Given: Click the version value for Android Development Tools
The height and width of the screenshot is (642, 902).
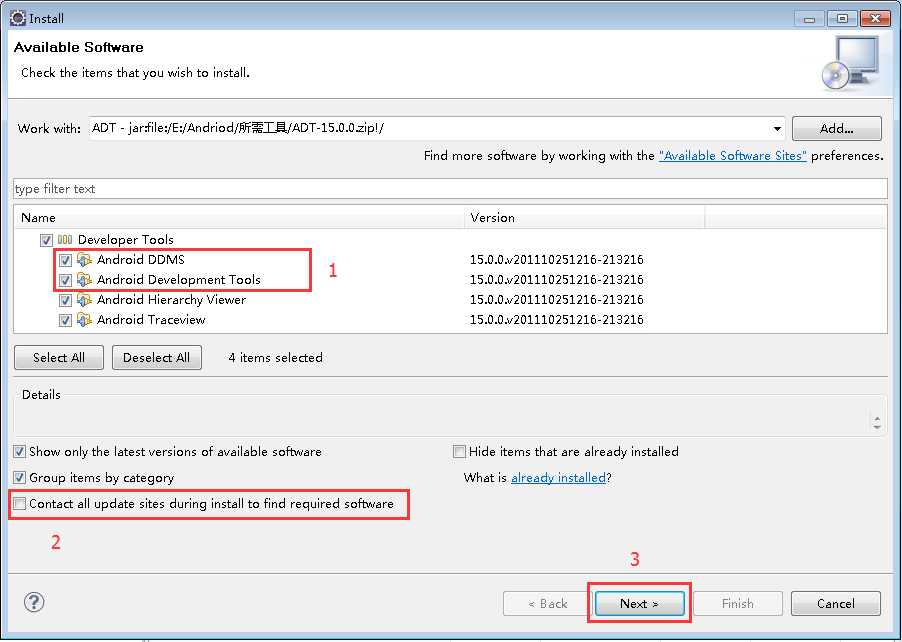Looking at the screenshot, I should [x=556, y=280].
